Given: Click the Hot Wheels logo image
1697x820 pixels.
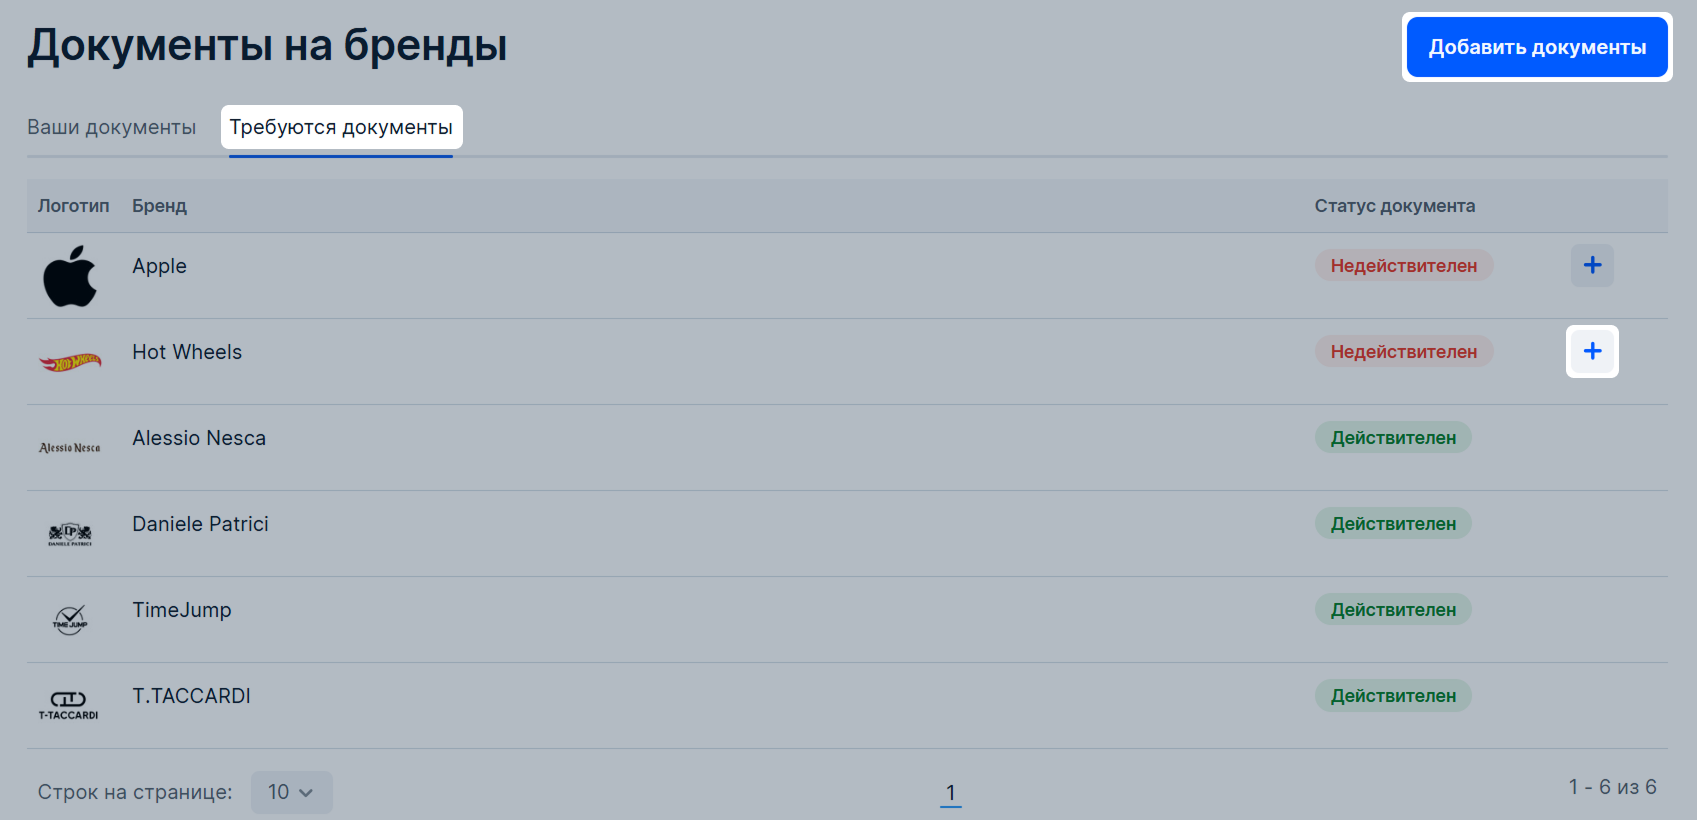Looking at the screenshot, I should 70,362.
